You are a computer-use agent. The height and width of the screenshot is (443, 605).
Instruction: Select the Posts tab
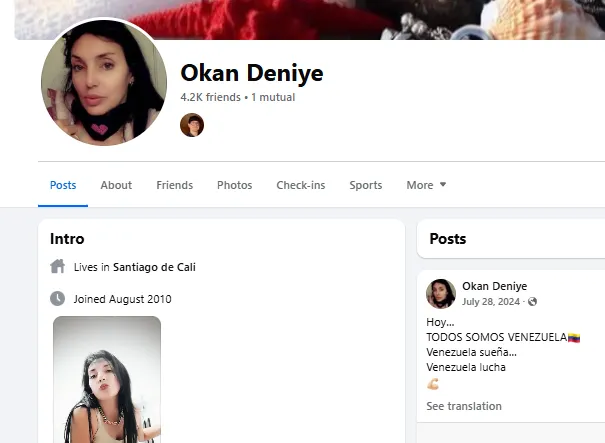63,185
